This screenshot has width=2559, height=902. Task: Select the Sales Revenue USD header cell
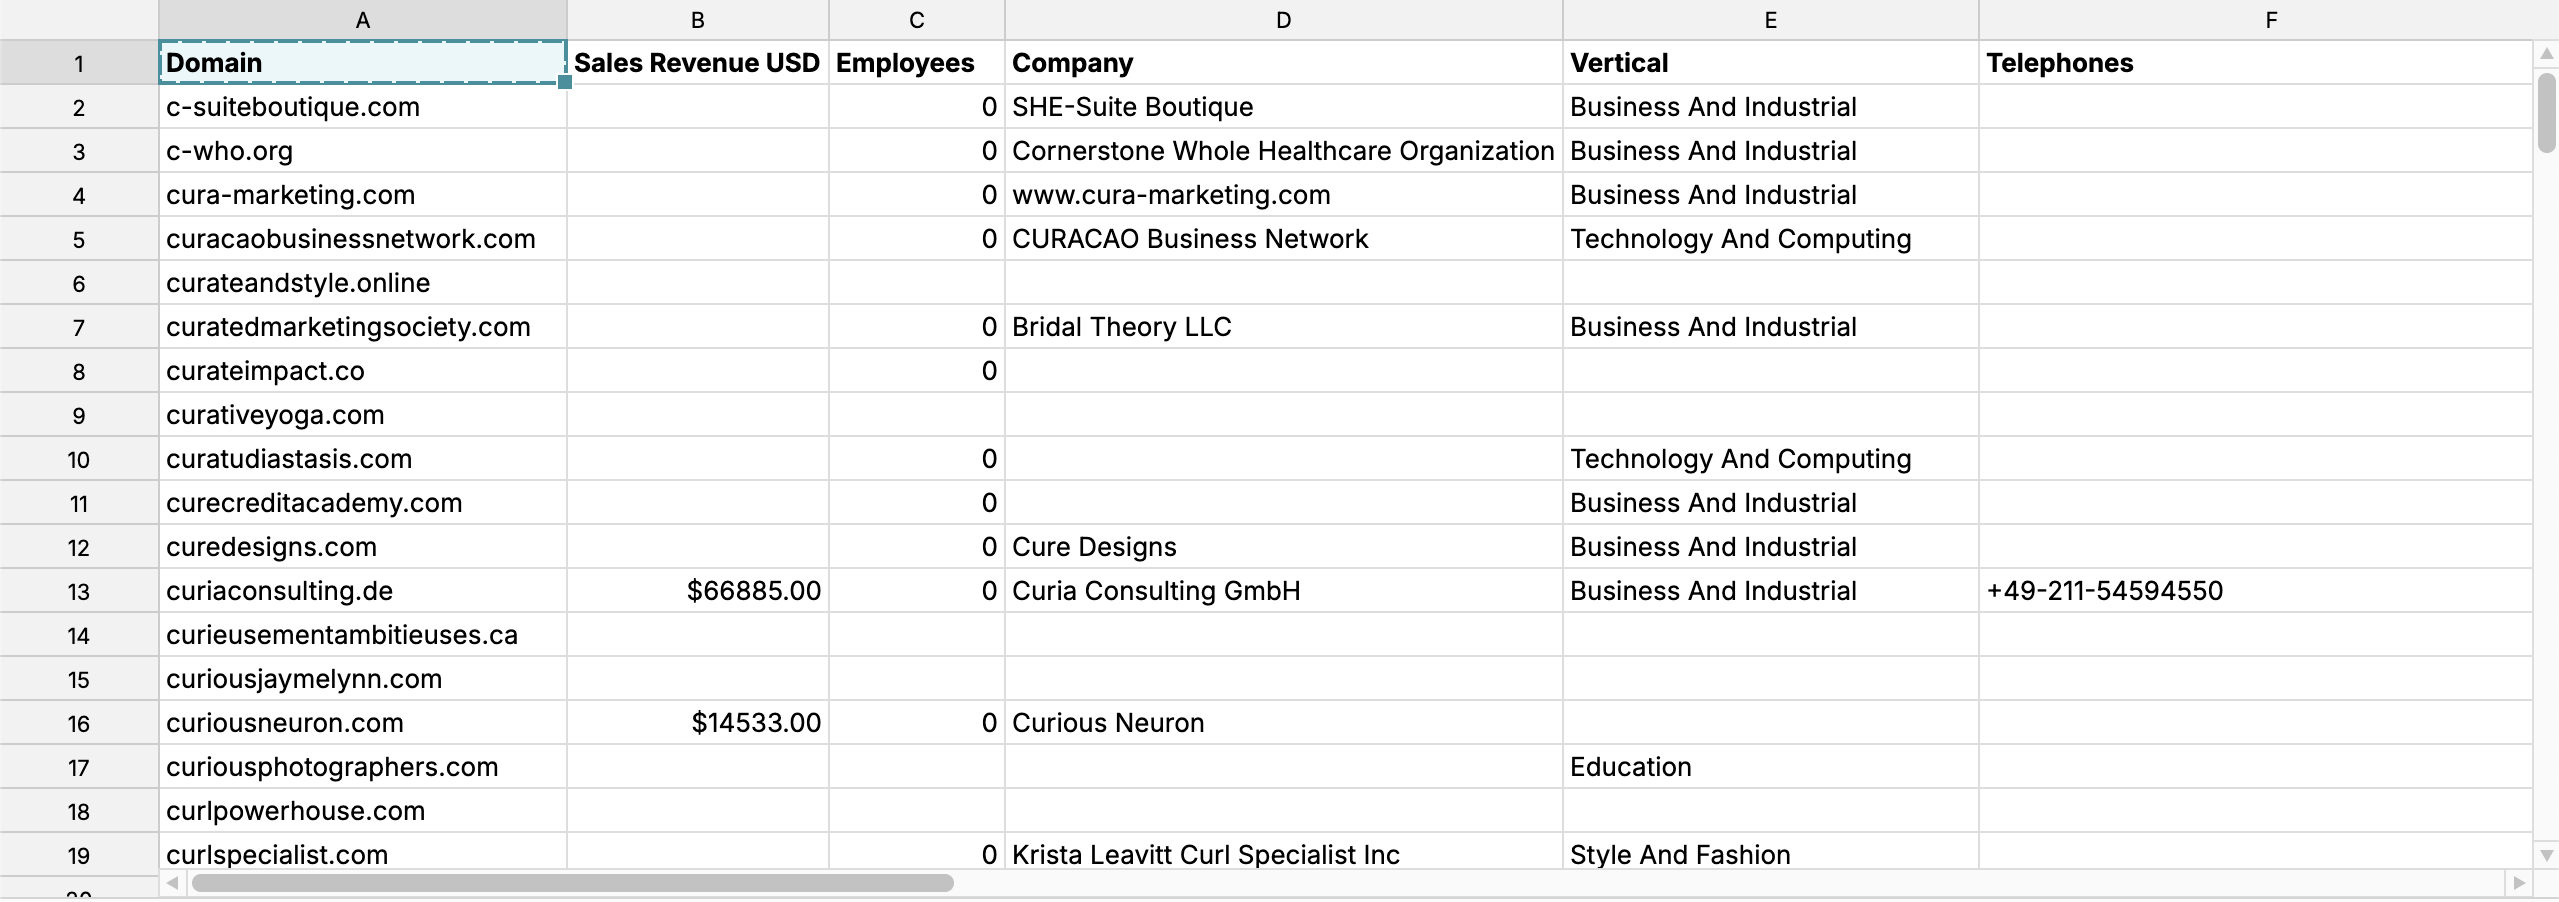(698, 63)
